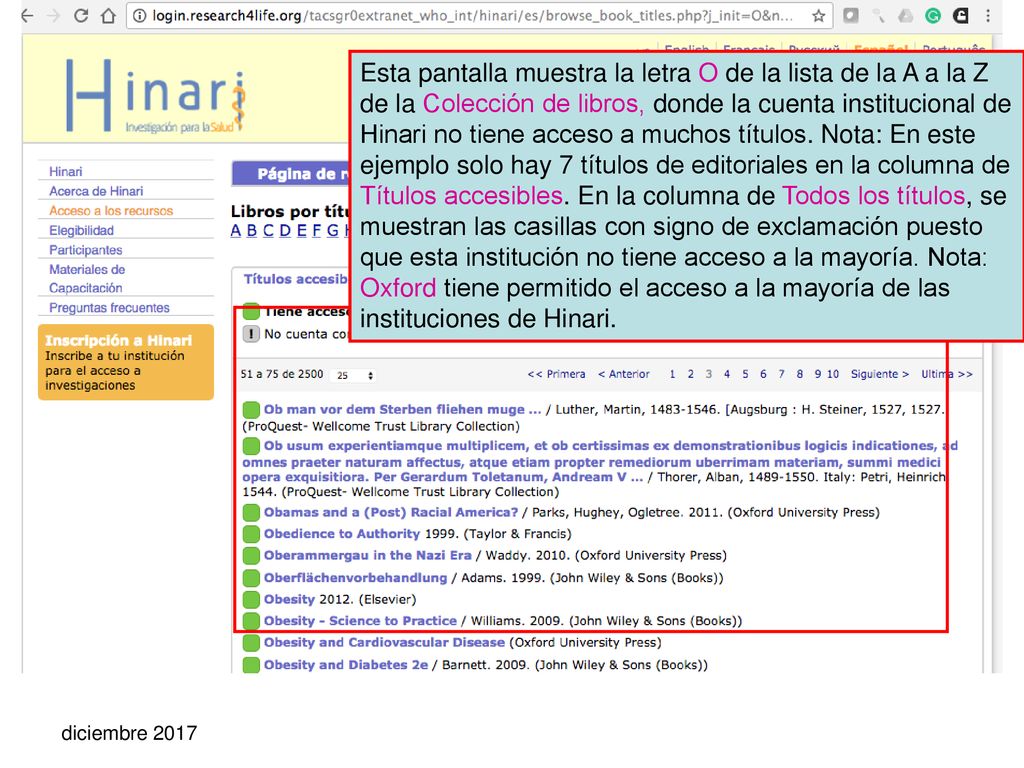1024x768 pixels.
Task: Click green icon beside Obesity and Cardiovascular Disease
Action: point(251,643)
